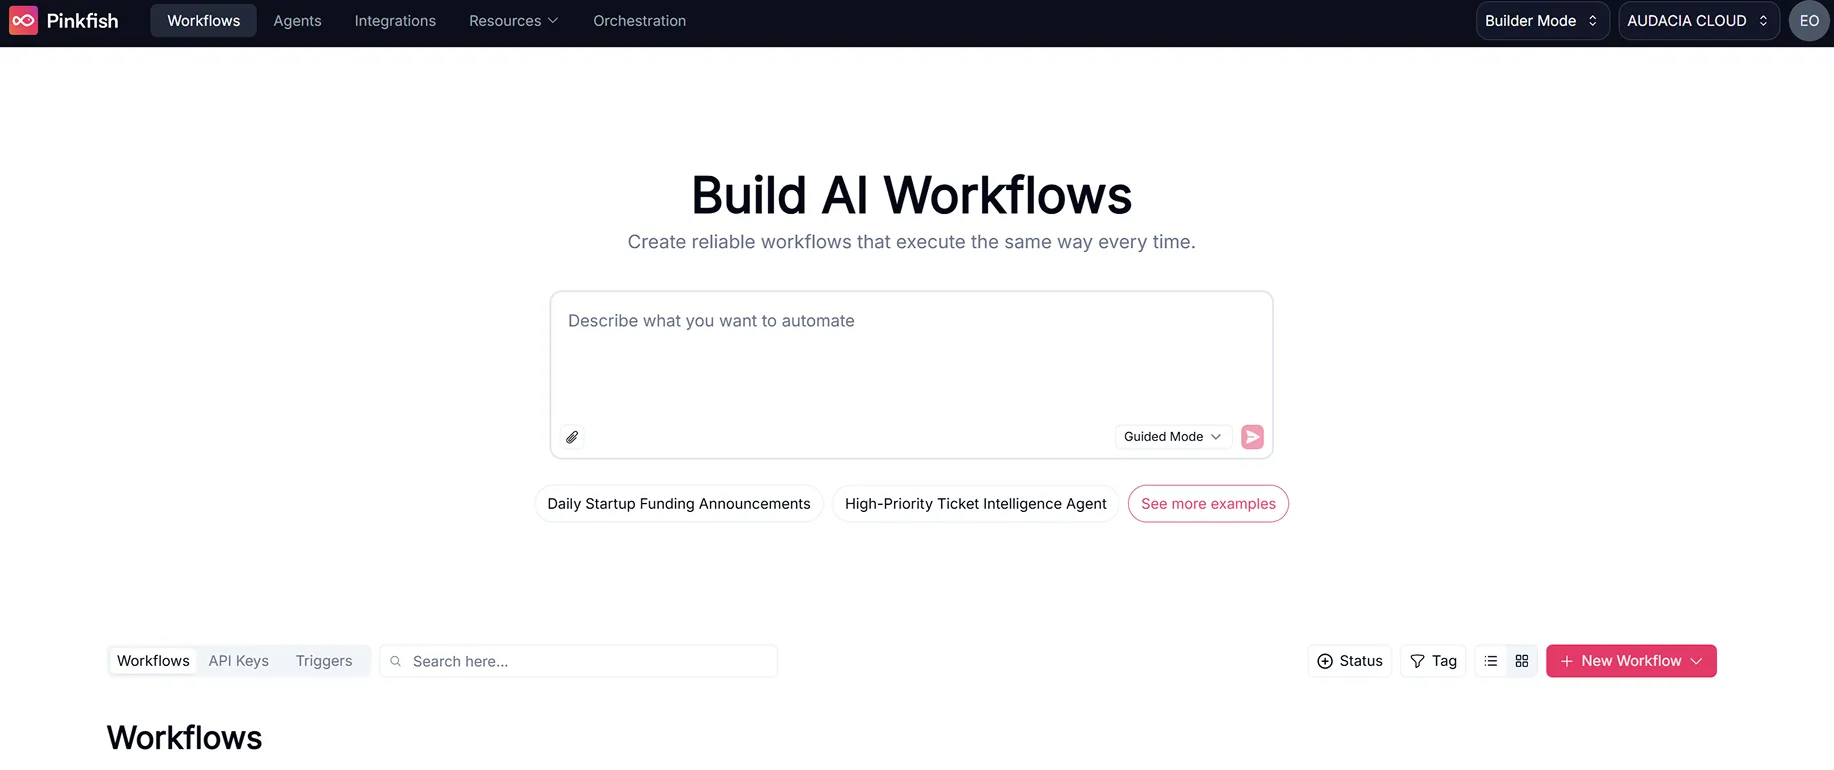
Task: Switch to the API Keys tab
Action: click(238, 661)
